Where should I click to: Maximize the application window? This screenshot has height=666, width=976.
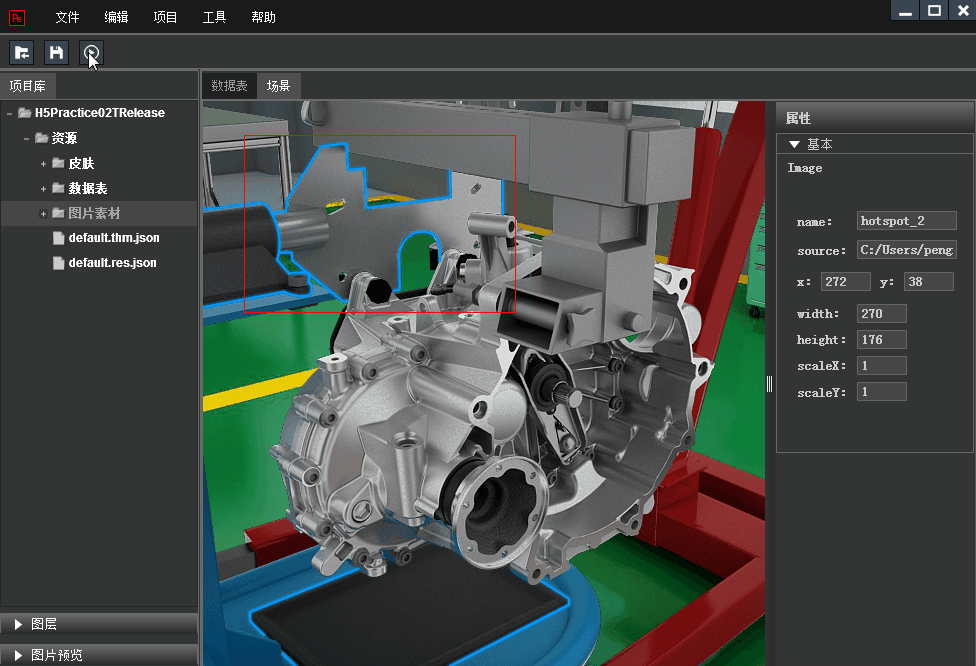point(934,11)
